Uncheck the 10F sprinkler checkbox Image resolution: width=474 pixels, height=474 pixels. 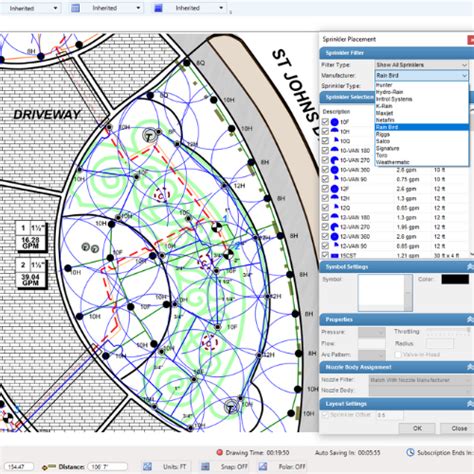click(325, 122)
